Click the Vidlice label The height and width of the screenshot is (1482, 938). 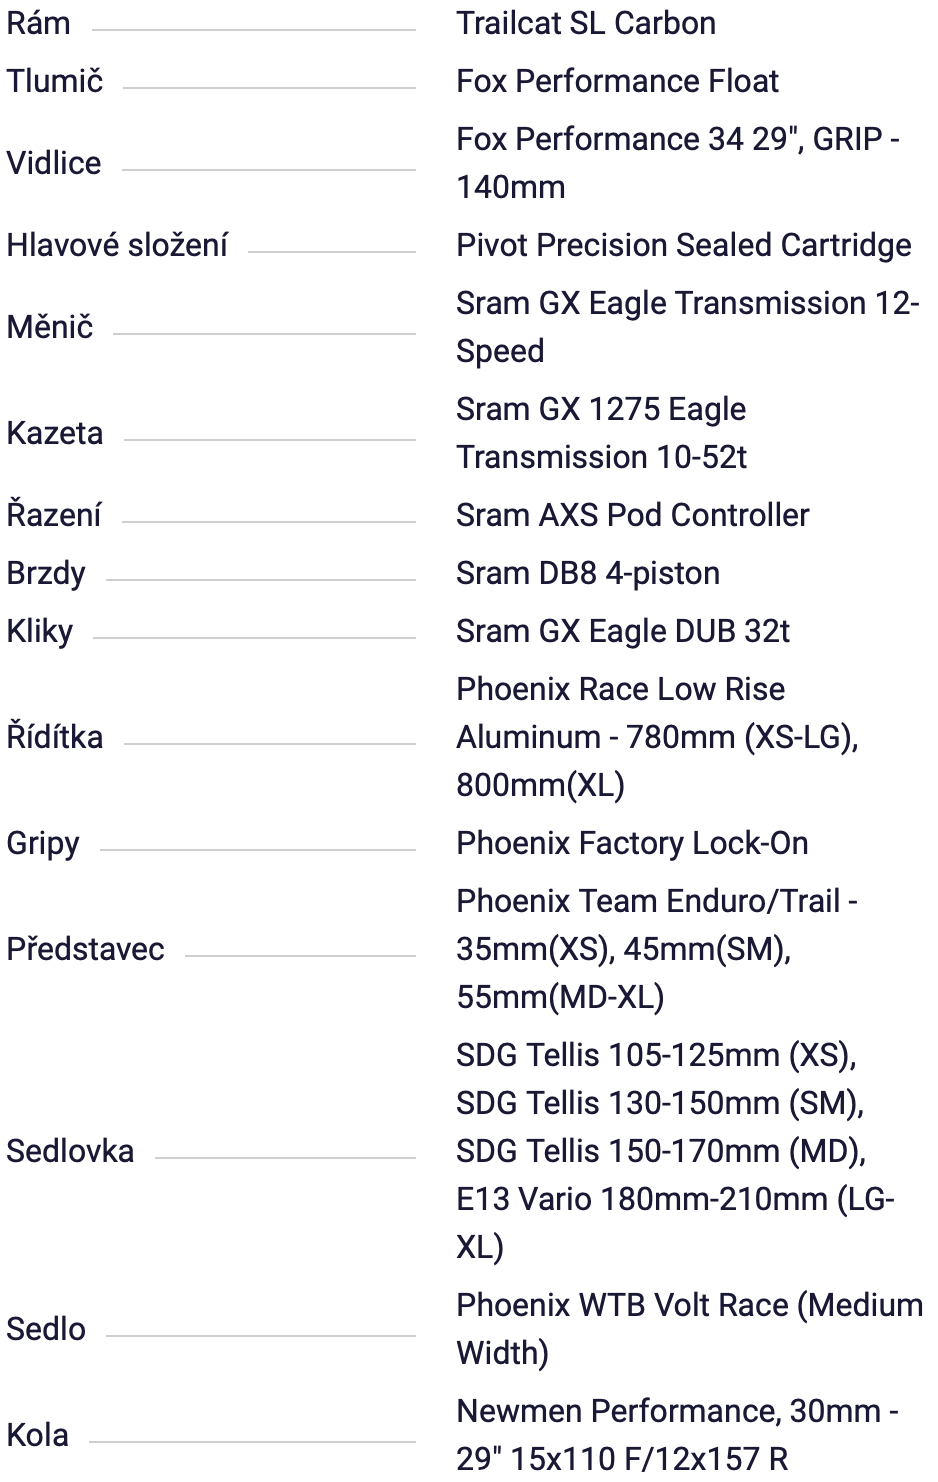[53, 163]
